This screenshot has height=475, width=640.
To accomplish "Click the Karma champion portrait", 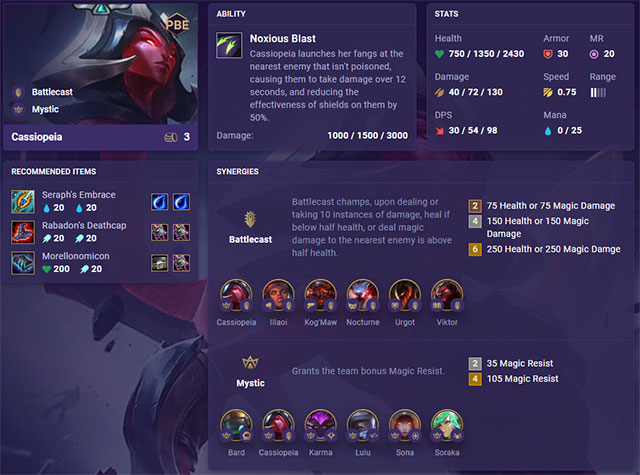I will pos(320,426).
